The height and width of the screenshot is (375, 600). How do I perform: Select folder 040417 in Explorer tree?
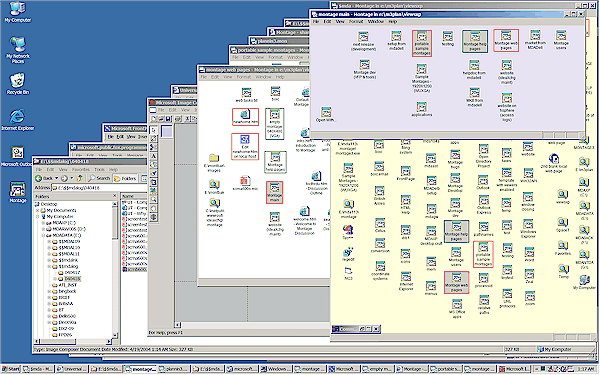69,272
